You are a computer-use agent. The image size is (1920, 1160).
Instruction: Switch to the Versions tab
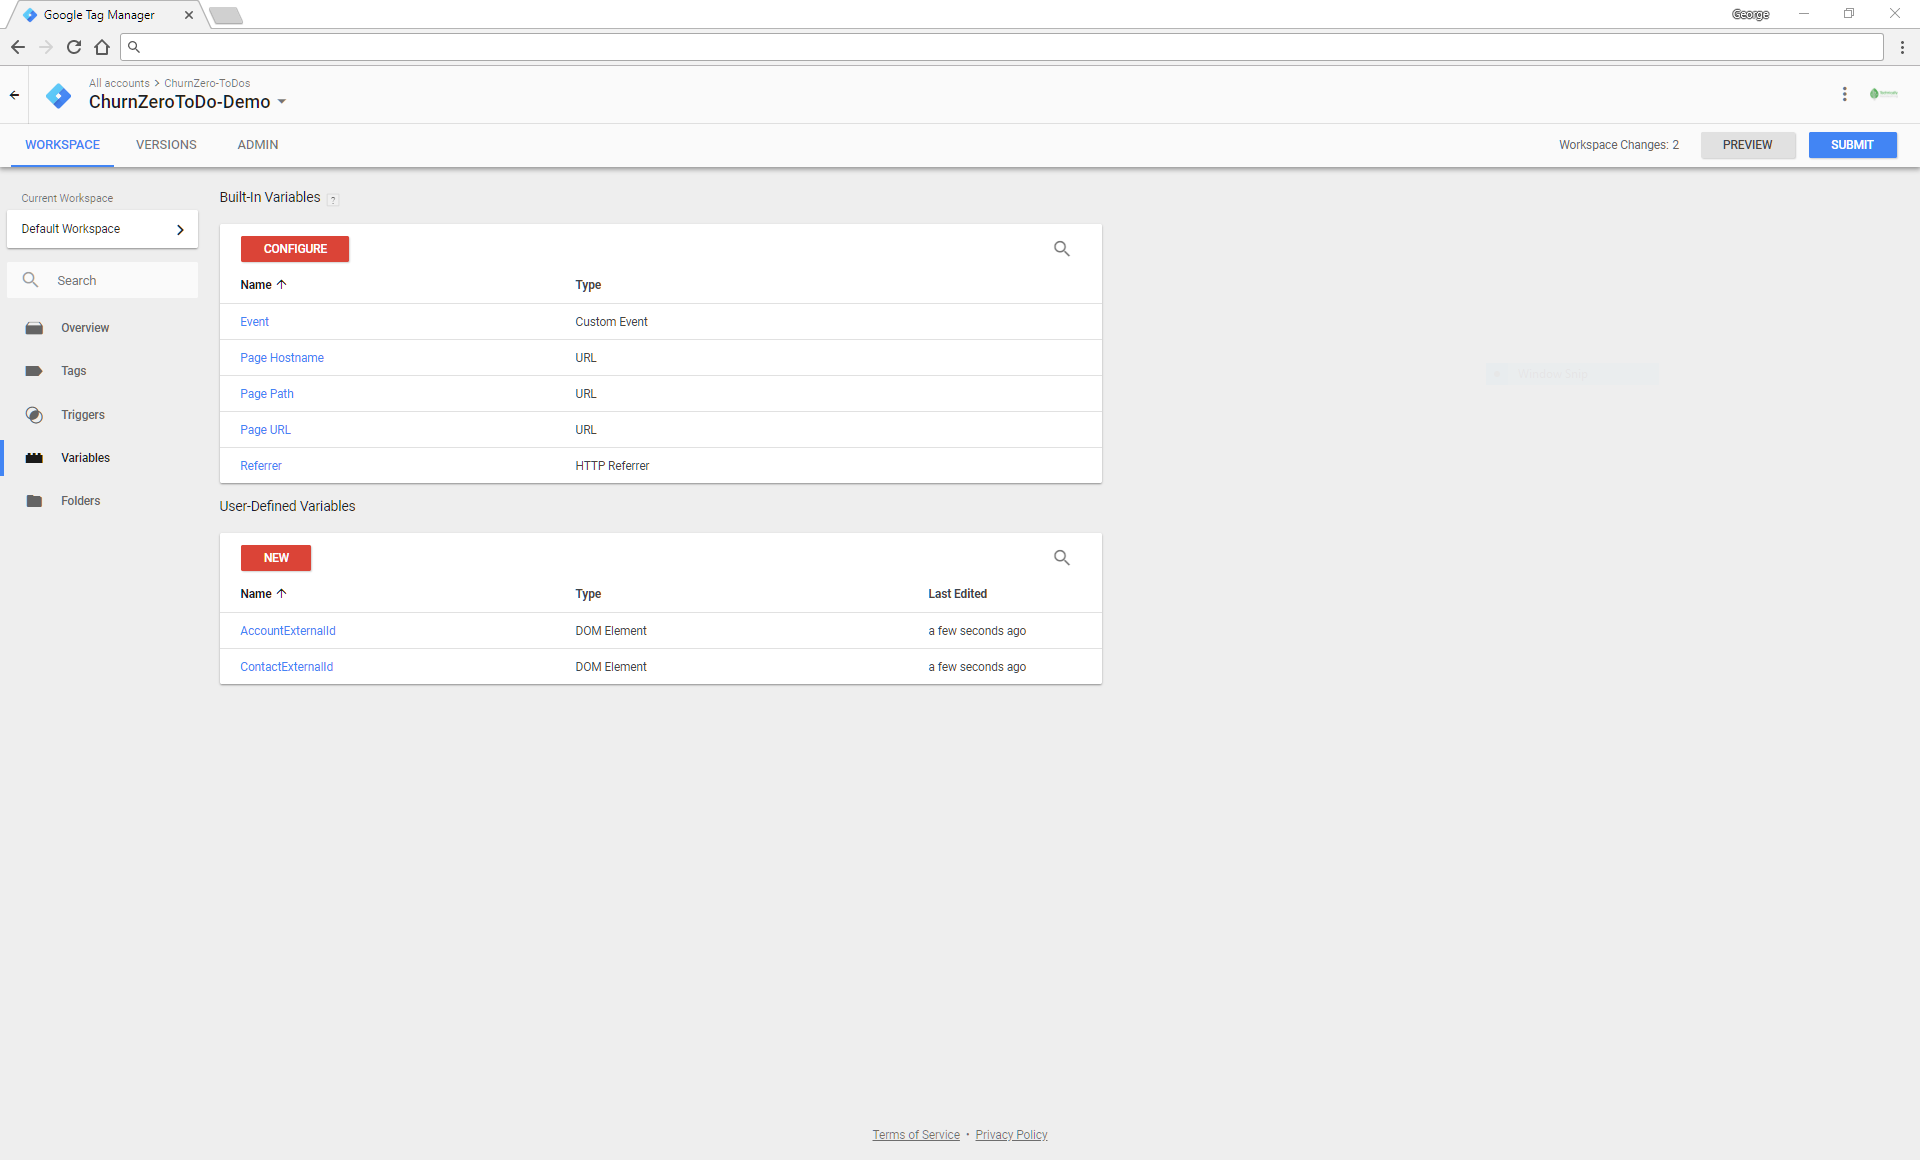click(x=166, y=145)
